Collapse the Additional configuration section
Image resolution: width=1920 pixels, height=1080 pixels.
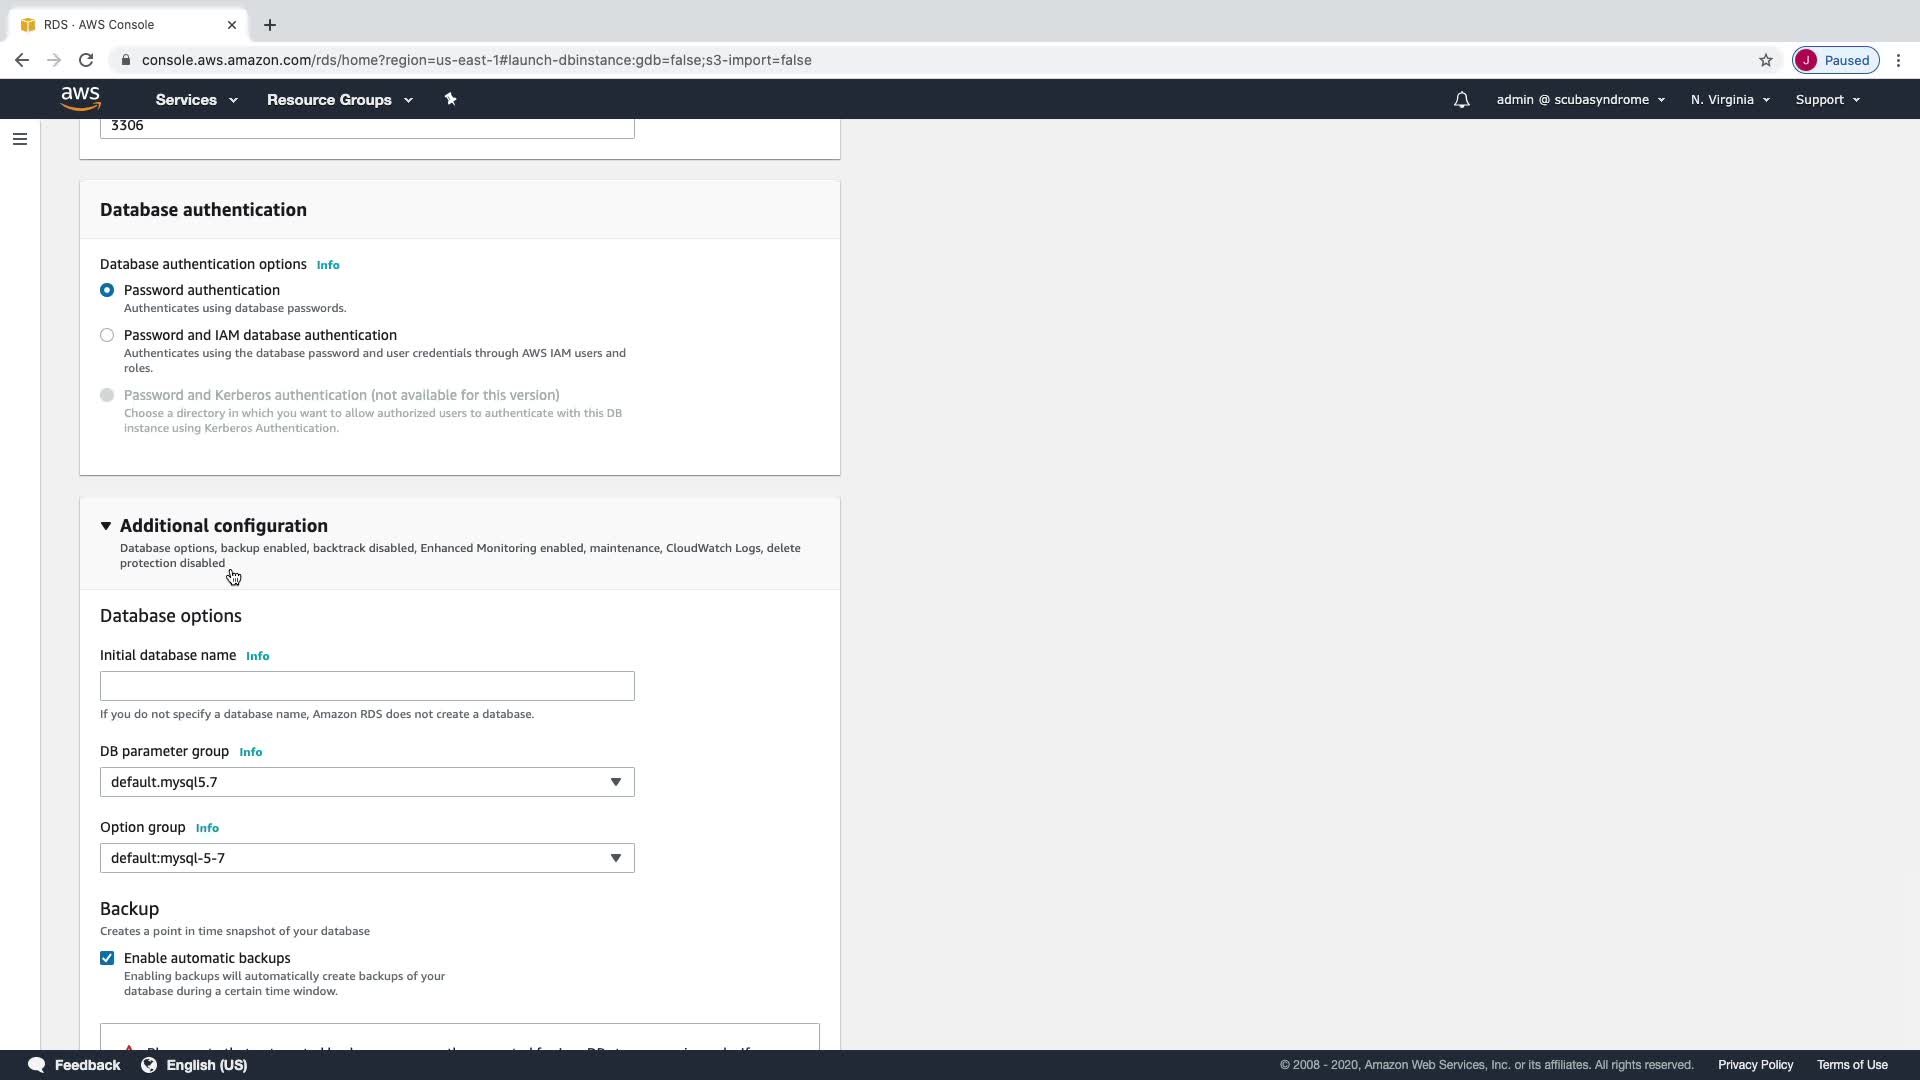point(106,526)
